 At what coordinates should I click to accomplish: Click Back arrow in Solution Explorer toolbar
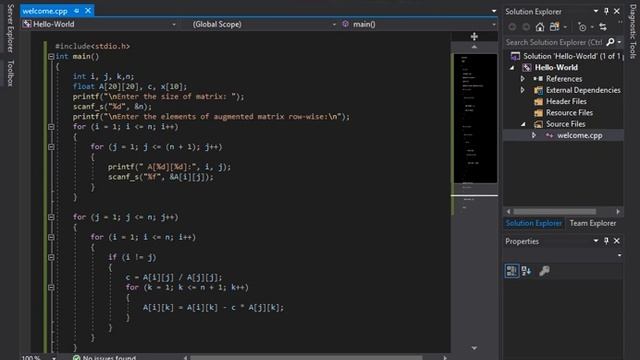(512, 27)
